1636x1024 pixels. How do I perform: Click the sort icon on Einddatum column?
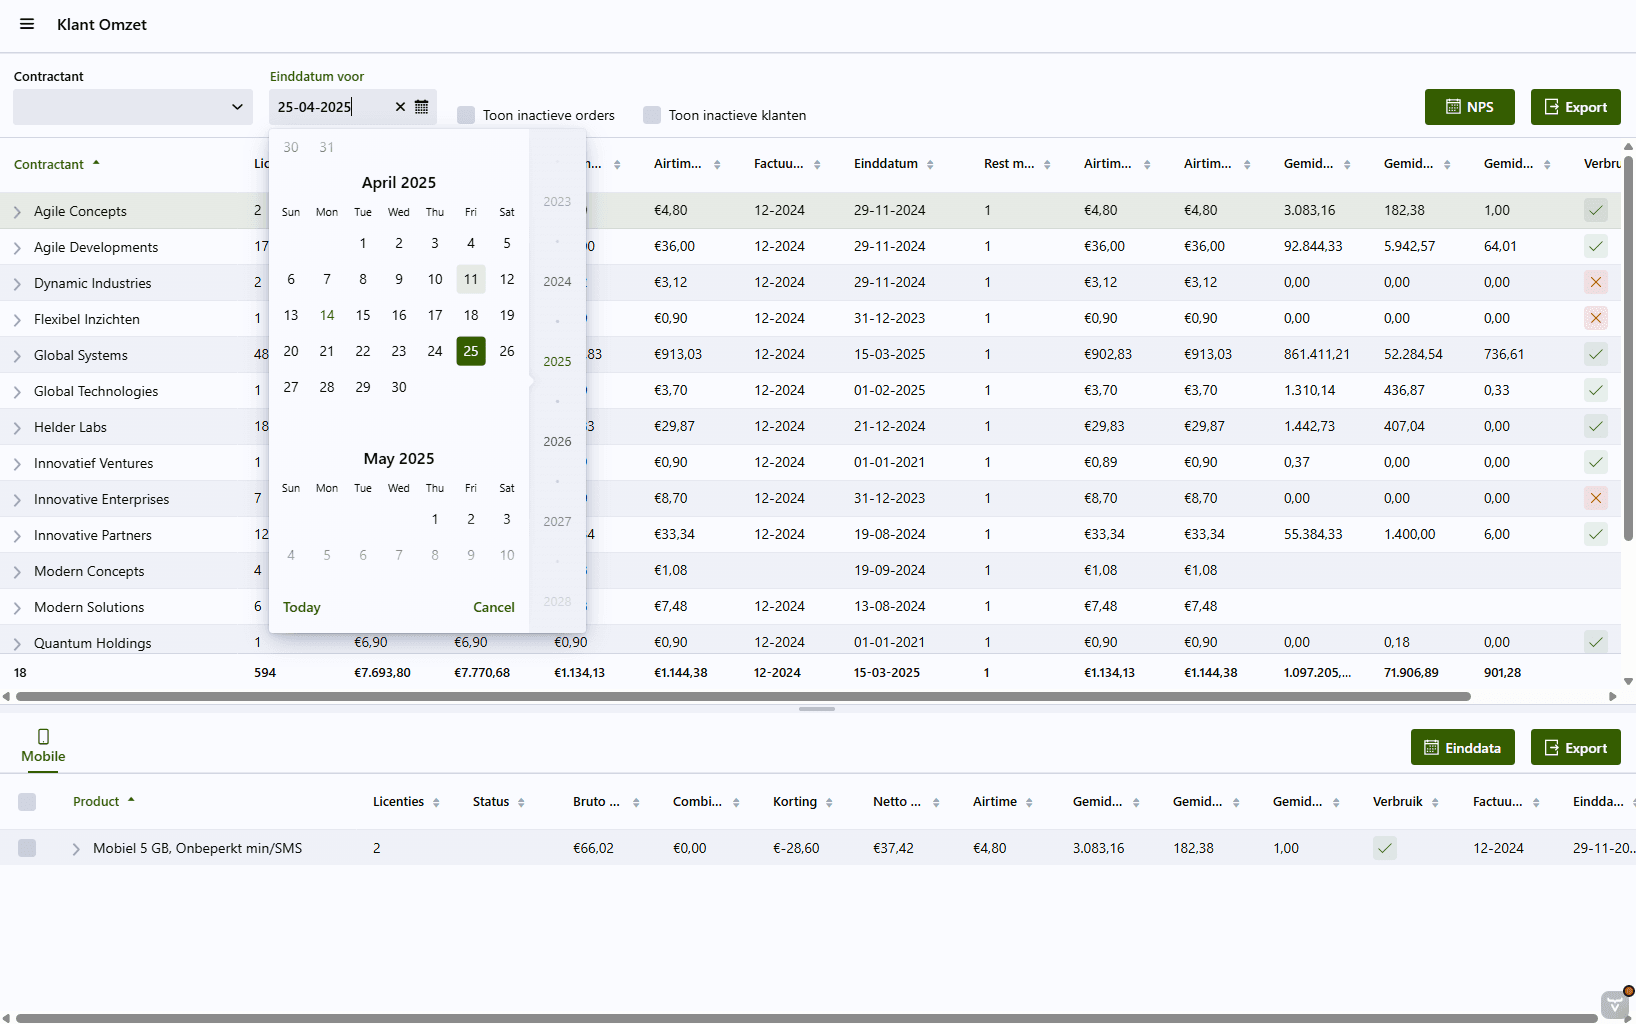pyautogui.click(x=930, y=165)
